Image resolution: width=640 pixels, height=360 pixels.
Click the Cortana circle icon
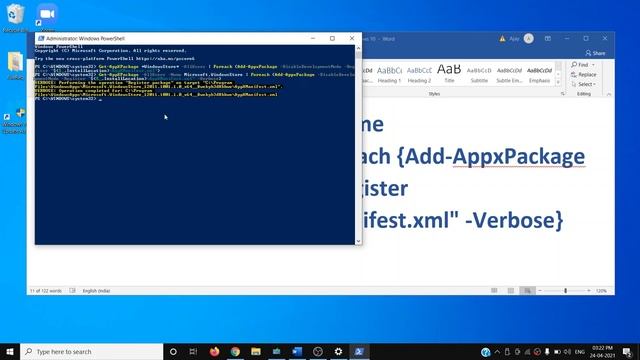[x=173, y=351]
